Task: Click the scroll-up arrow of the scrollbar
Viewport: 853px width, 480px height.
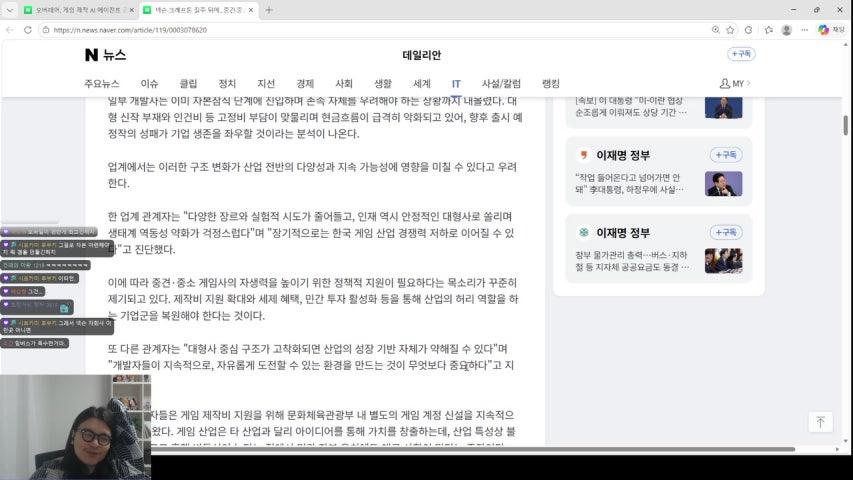Action: pos(845,45)
